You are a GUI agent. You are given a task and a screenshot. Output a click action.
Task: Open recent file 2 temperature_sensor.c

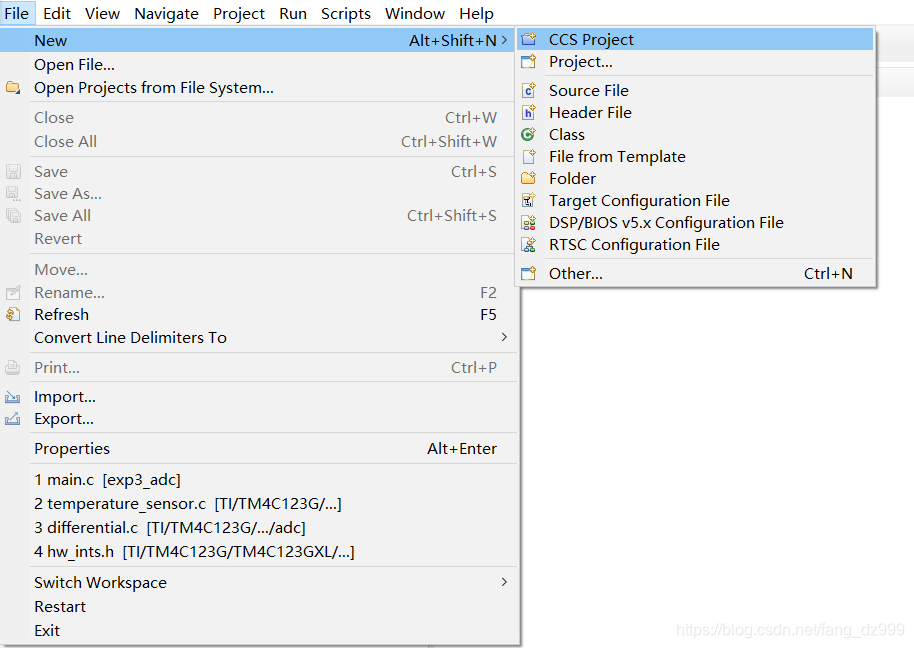coord(259,503)
